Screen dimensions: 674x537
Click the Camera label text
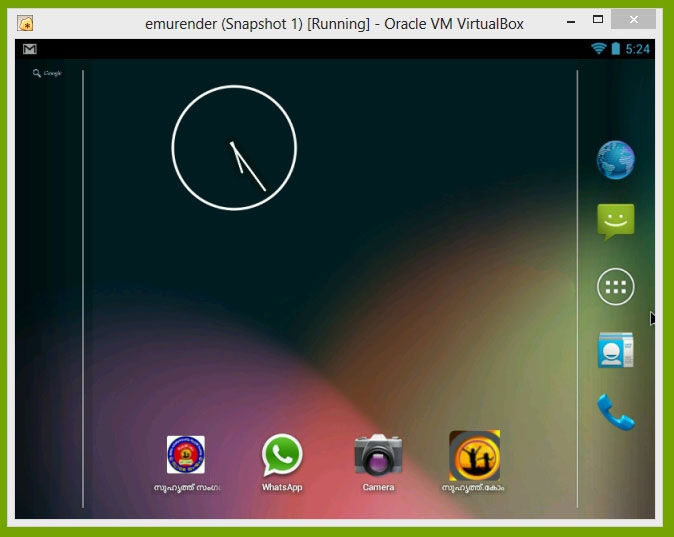(378, 487)
